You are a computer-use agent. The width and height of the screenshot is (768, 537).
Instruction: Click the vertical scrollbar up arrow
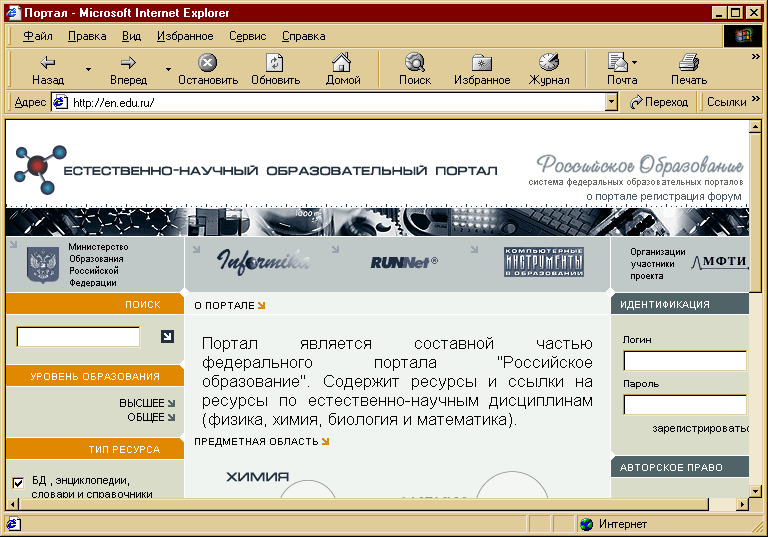point(755,126)
